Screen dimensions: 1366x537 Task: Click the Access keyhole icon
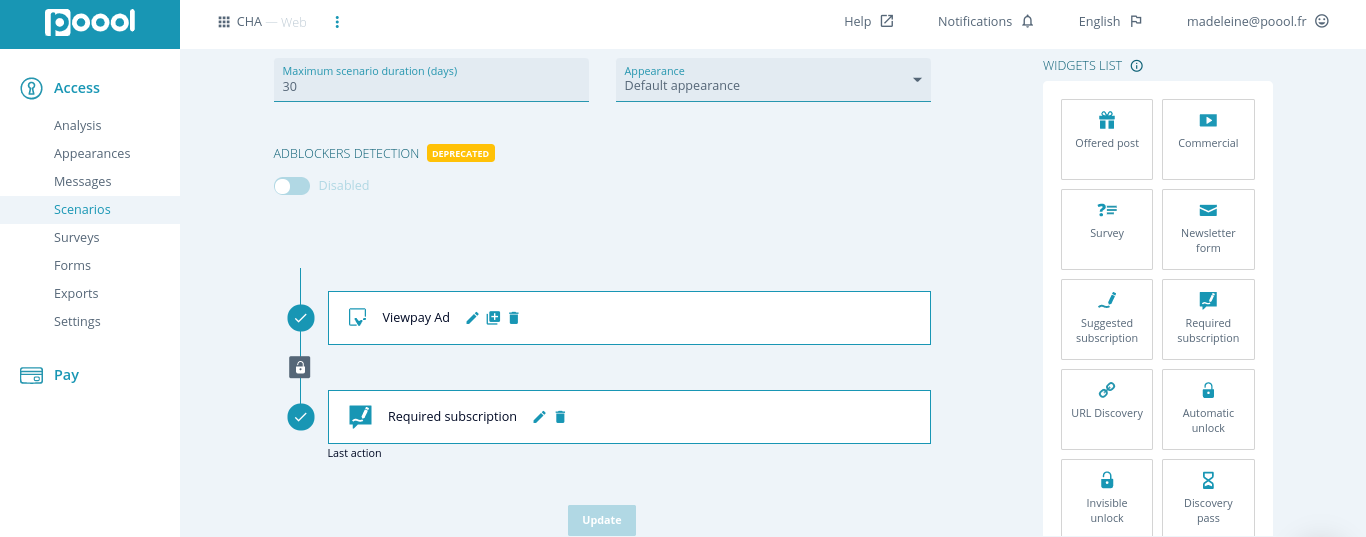(x=31, y=88)
